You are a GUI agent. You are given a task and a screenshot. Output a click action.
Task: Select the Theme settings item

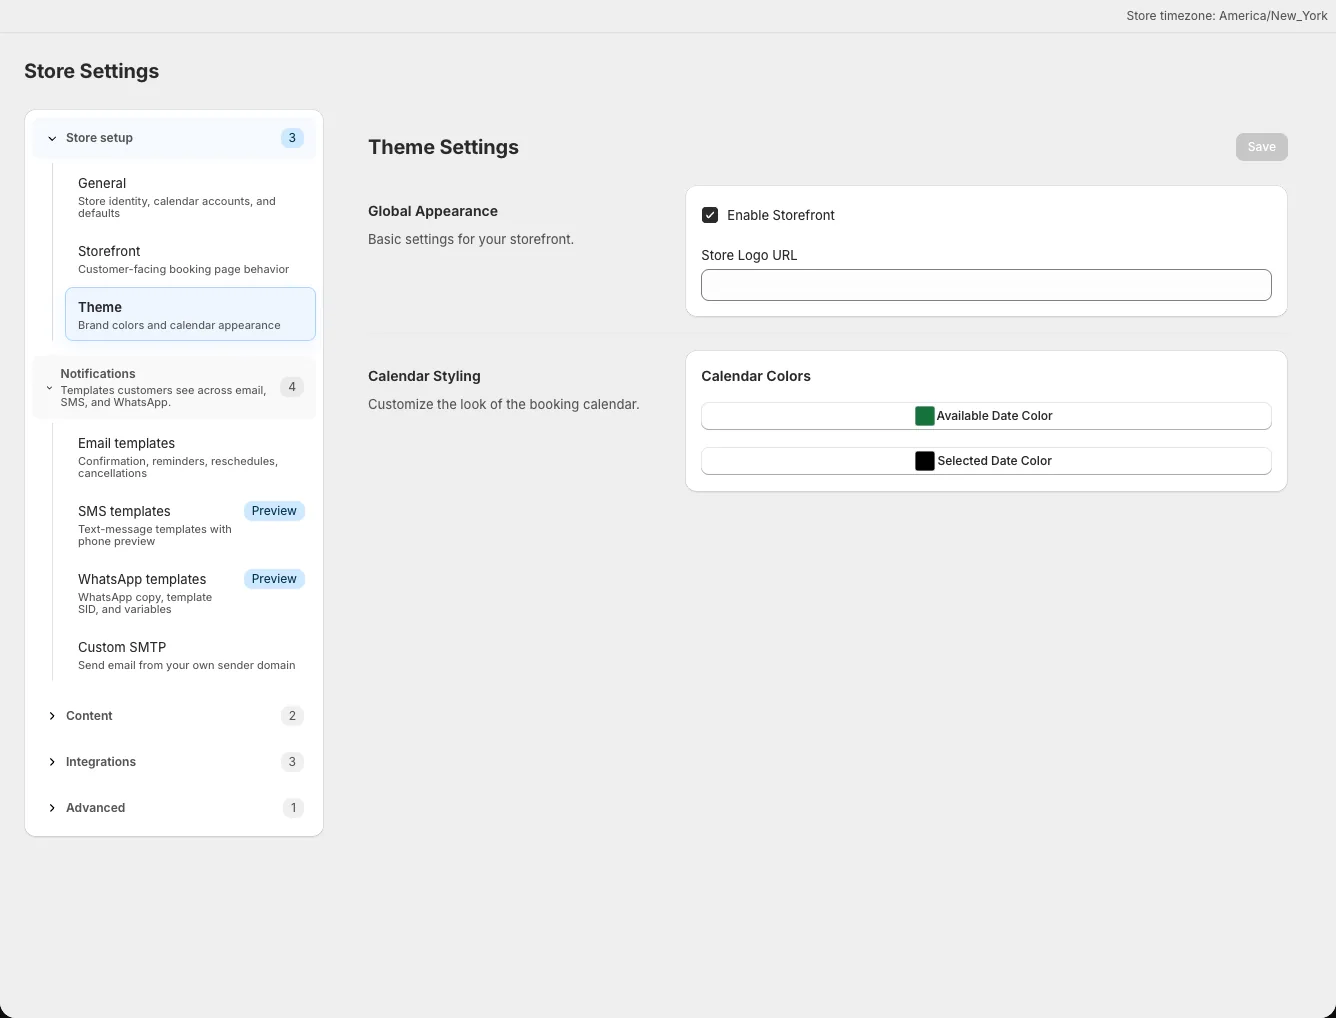click(190, 315)
